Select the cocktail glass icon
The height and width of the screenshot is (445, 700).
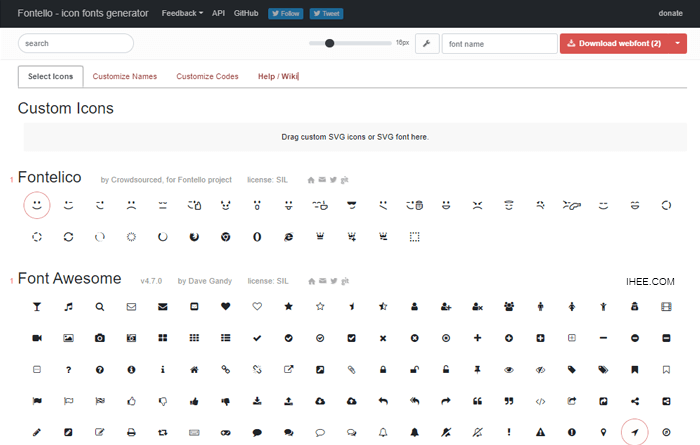click(37, 307)
